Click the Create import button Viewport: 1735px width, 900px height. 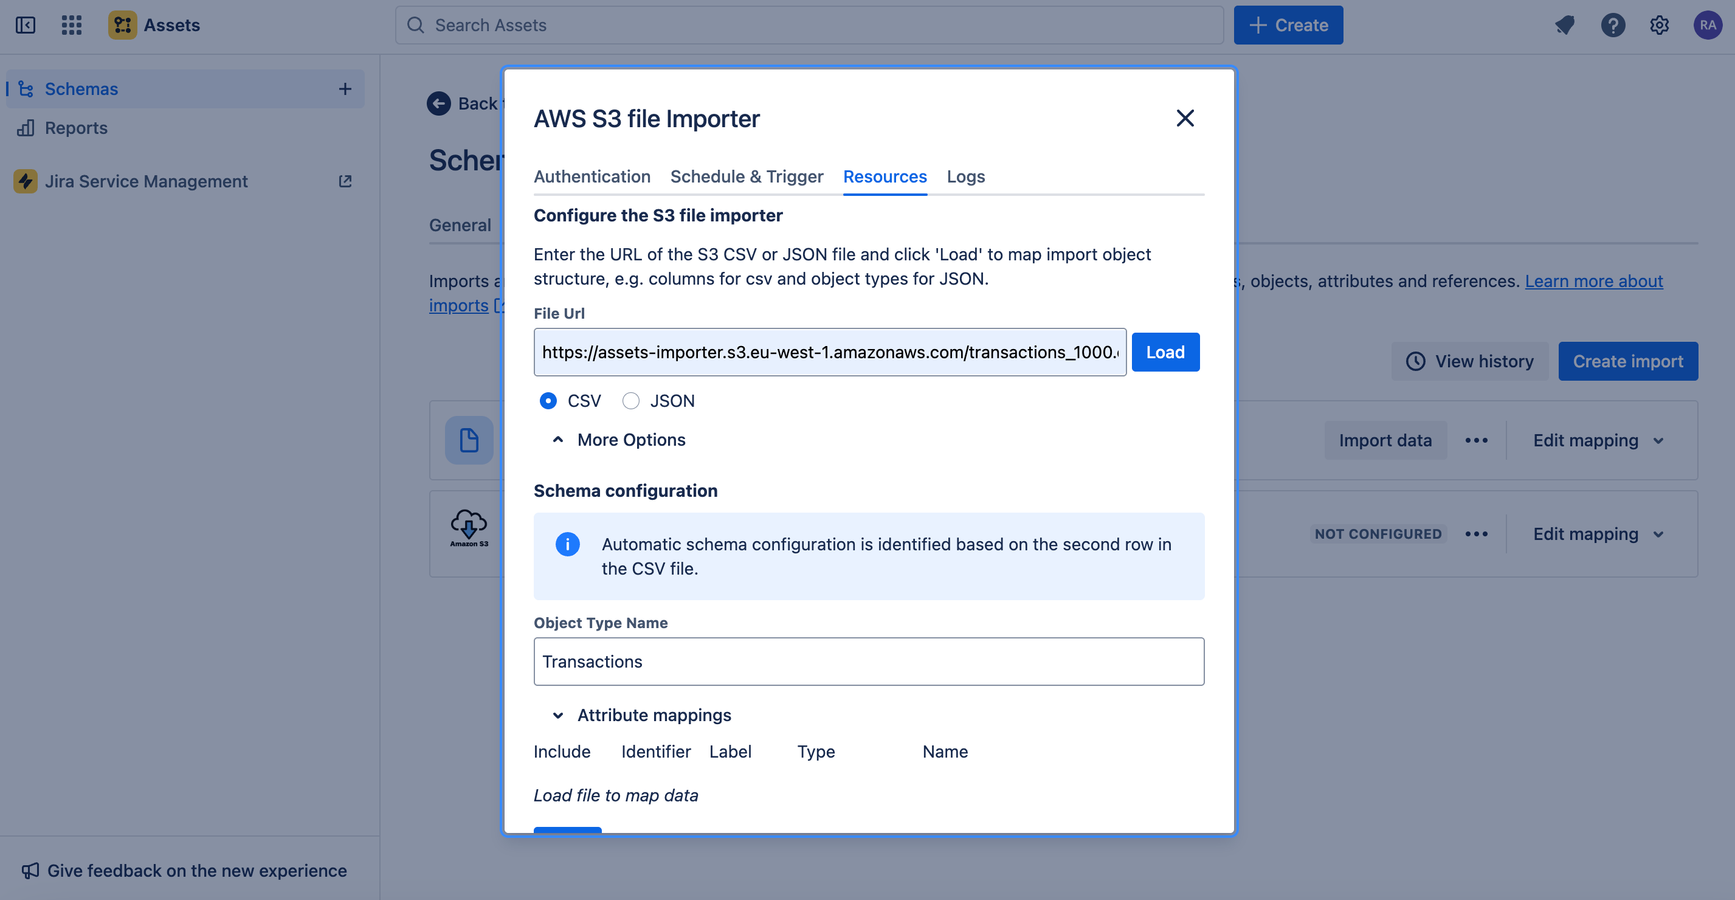click(x=1628, y=361)
